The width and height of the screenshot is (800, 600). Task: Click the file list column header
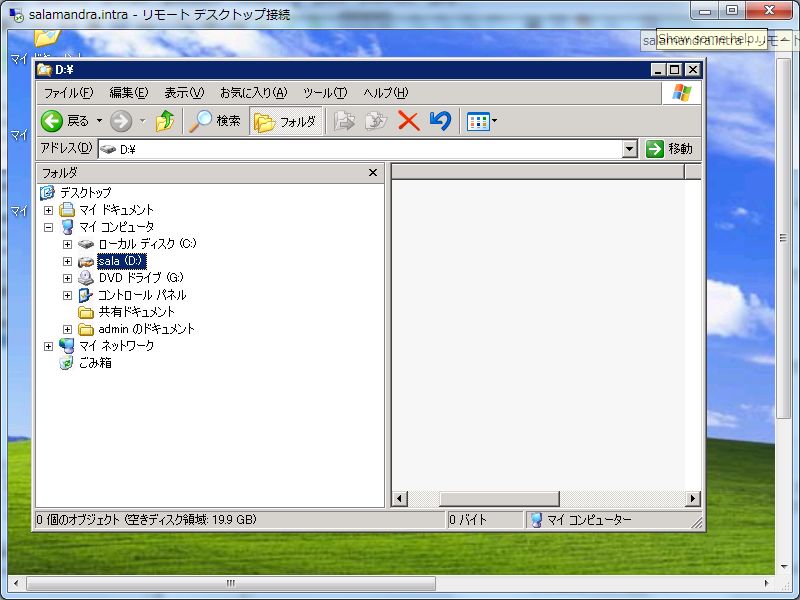[538, 172]
